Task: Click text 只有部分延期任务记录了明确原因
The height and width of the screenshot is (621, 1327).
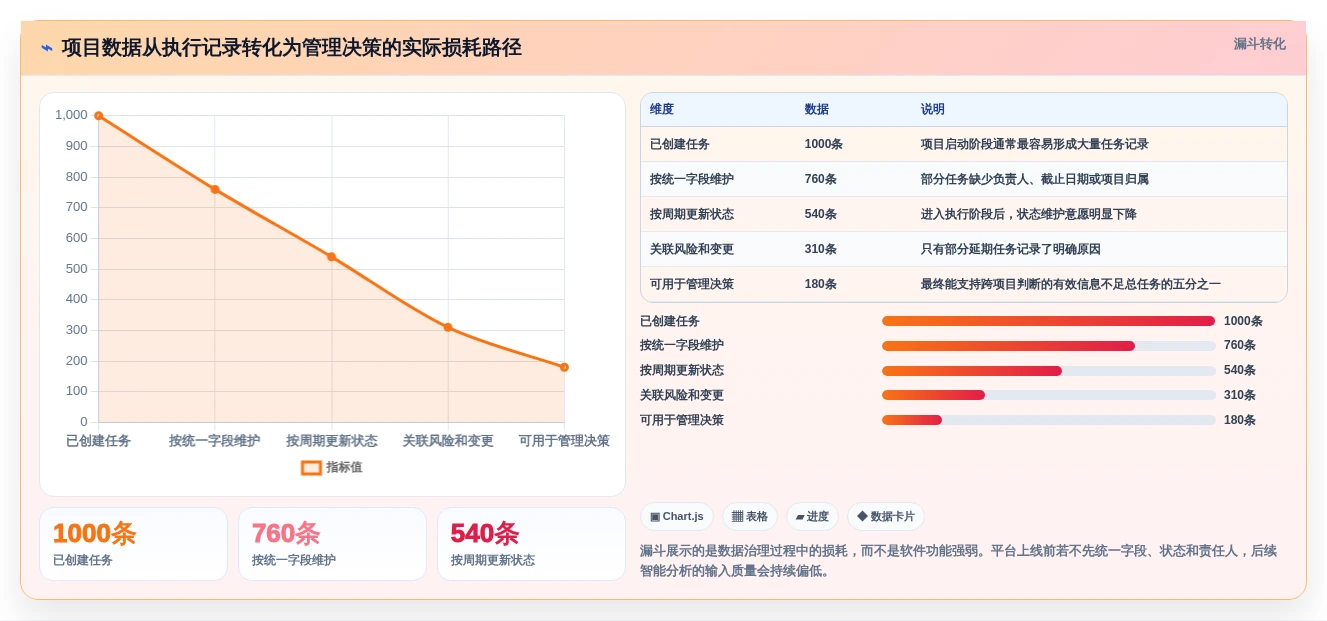Action: (x=1011, y=249)
